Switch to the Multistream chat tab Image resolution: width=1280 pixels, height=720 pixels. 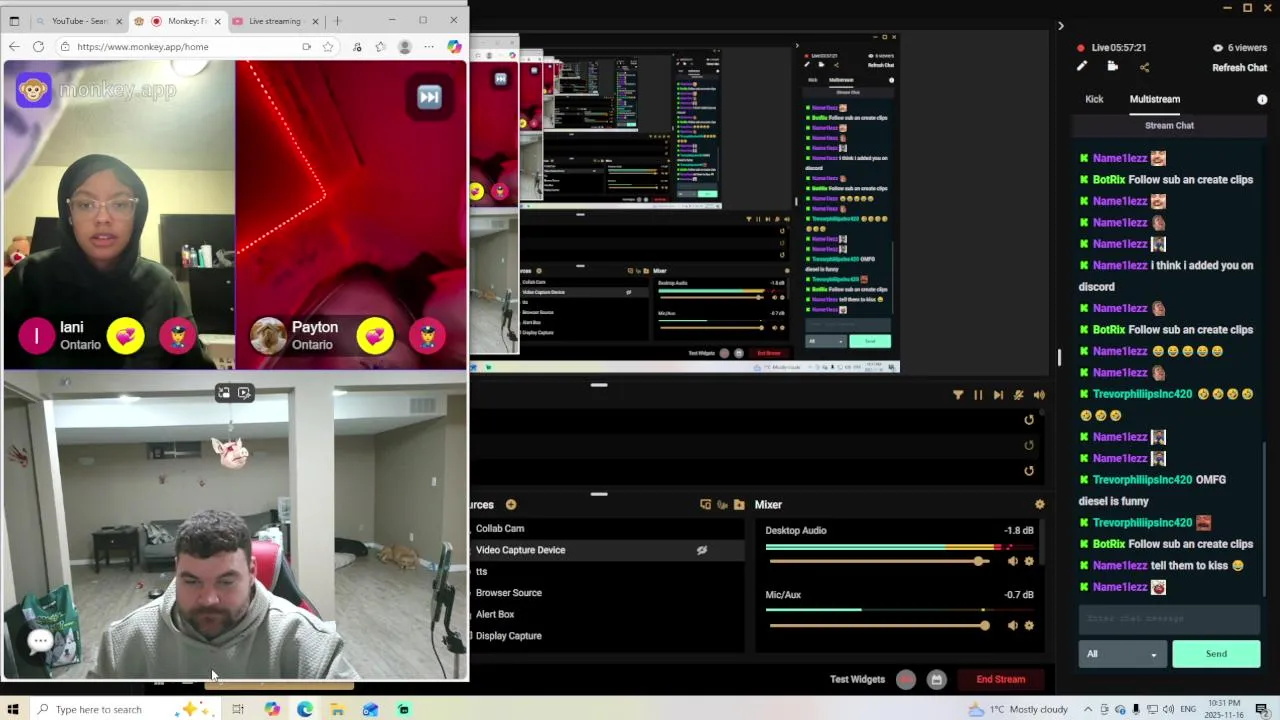pos(1155,99)
